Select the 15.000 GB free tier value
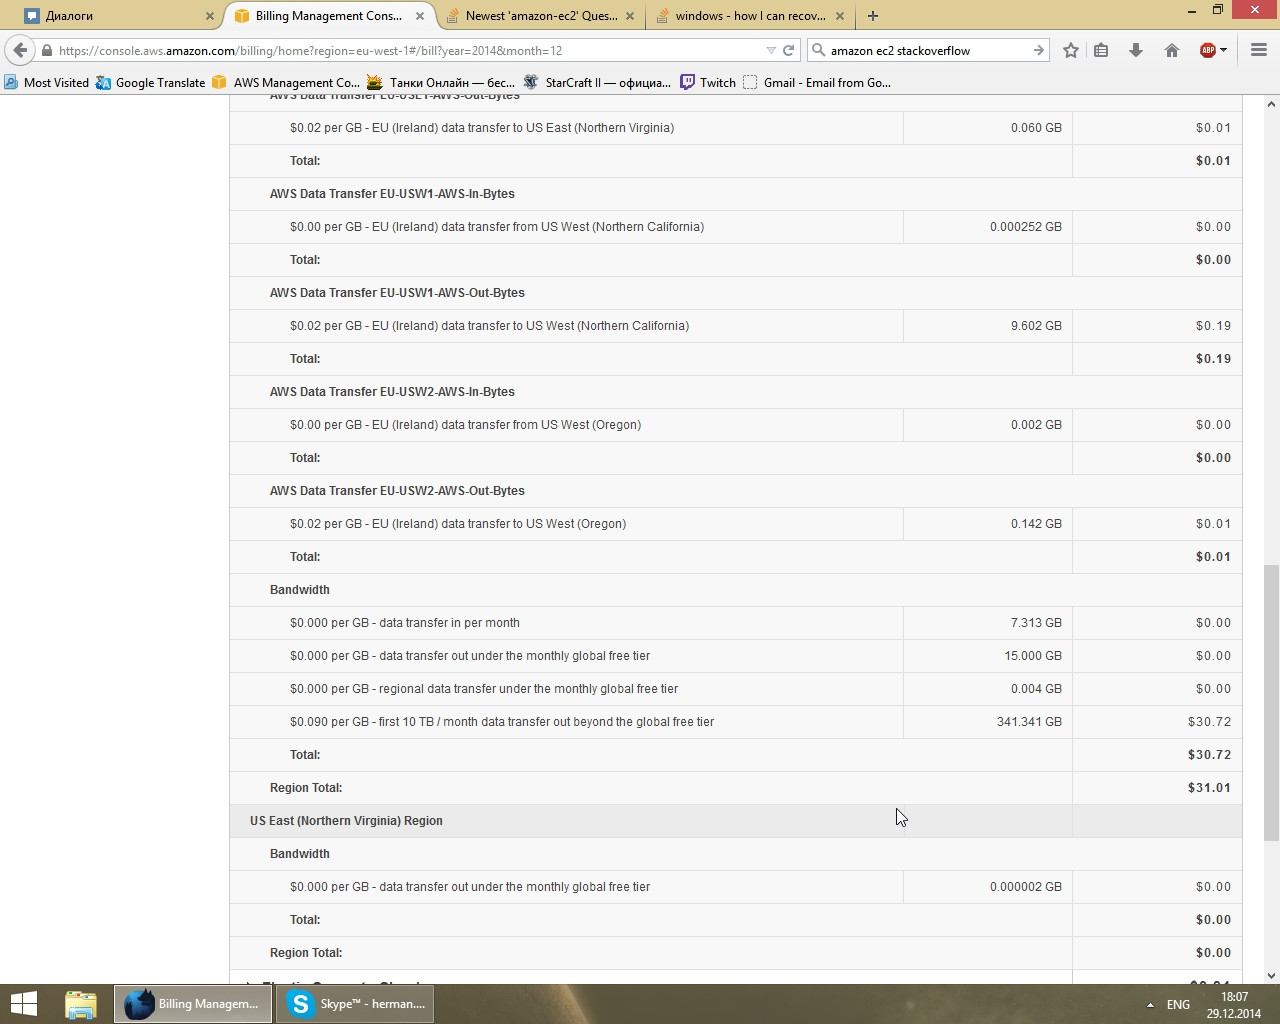Screen dimensions: 1280x1024 tap(1033, 656)
